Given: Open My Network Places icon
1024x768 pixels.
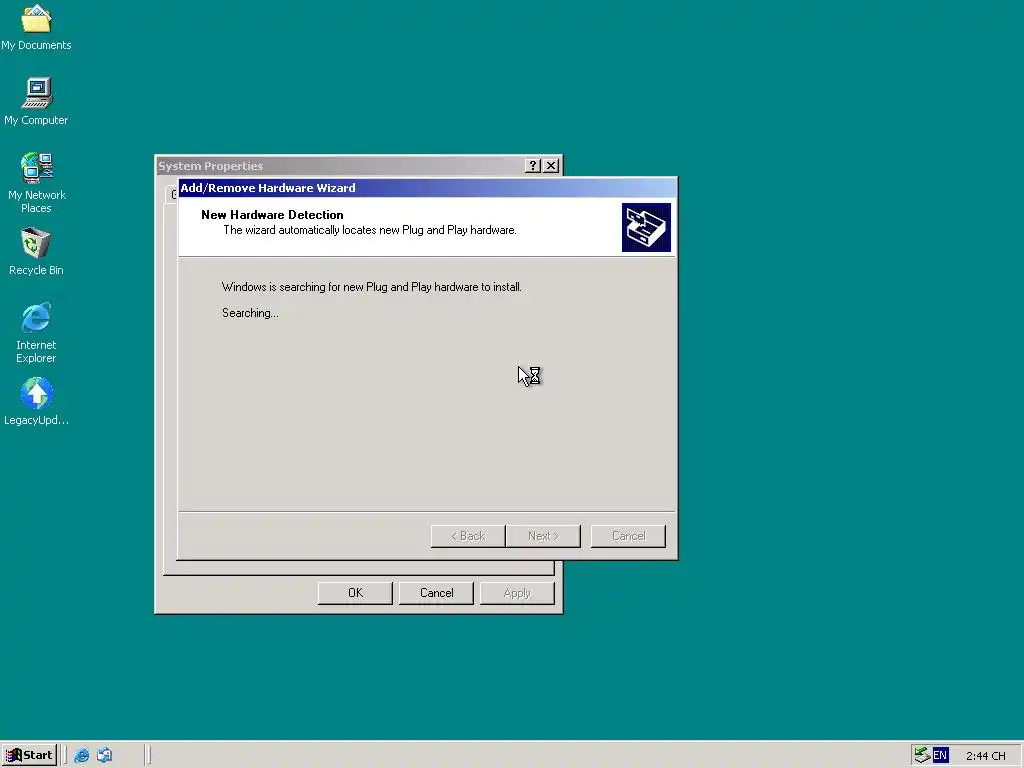Looking at the screenshot, I should coord(37,182).
